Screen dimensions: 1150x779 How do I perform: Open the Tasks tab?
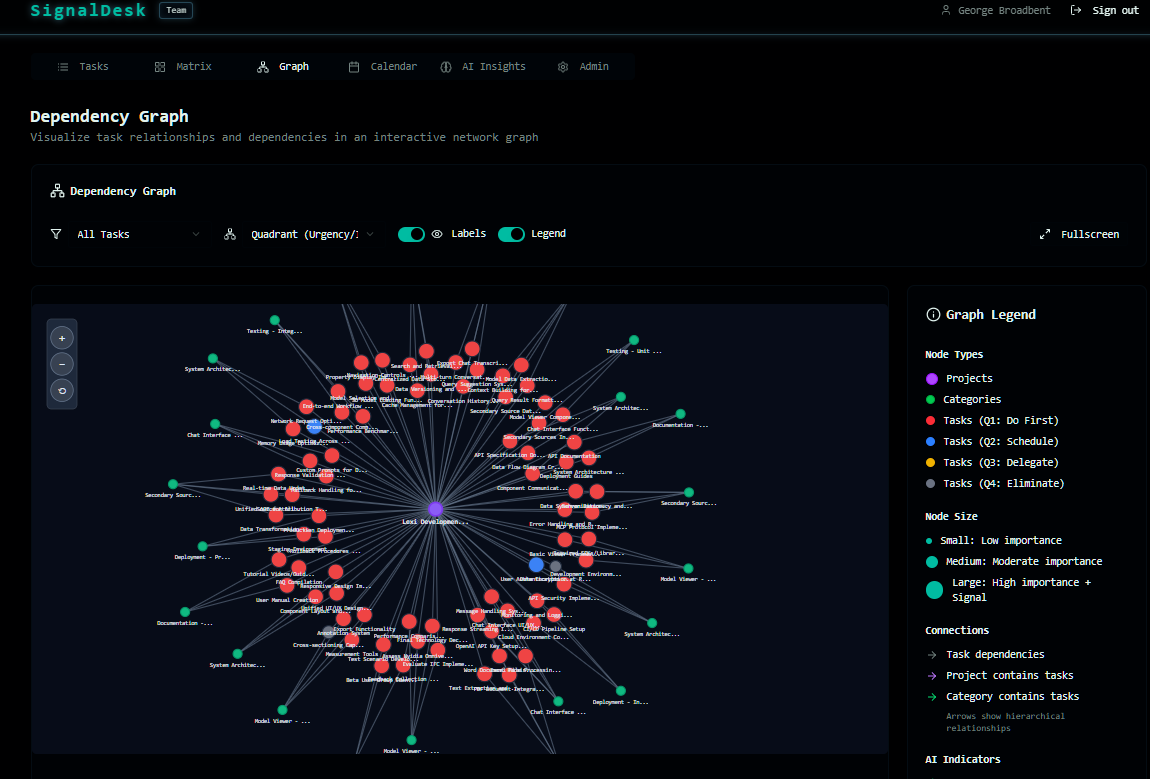83,67
